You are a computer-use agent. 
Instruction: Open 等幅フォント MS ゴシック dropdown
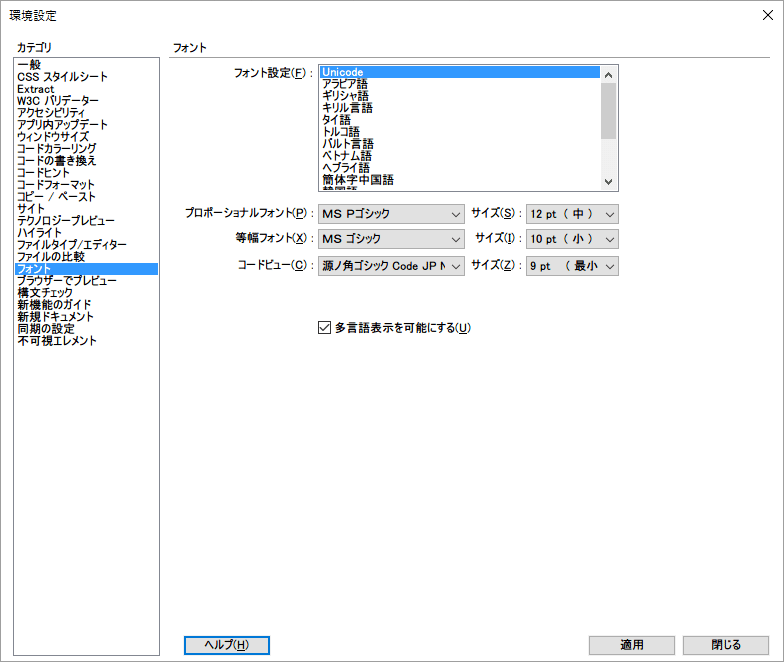(x=391, y=239)
